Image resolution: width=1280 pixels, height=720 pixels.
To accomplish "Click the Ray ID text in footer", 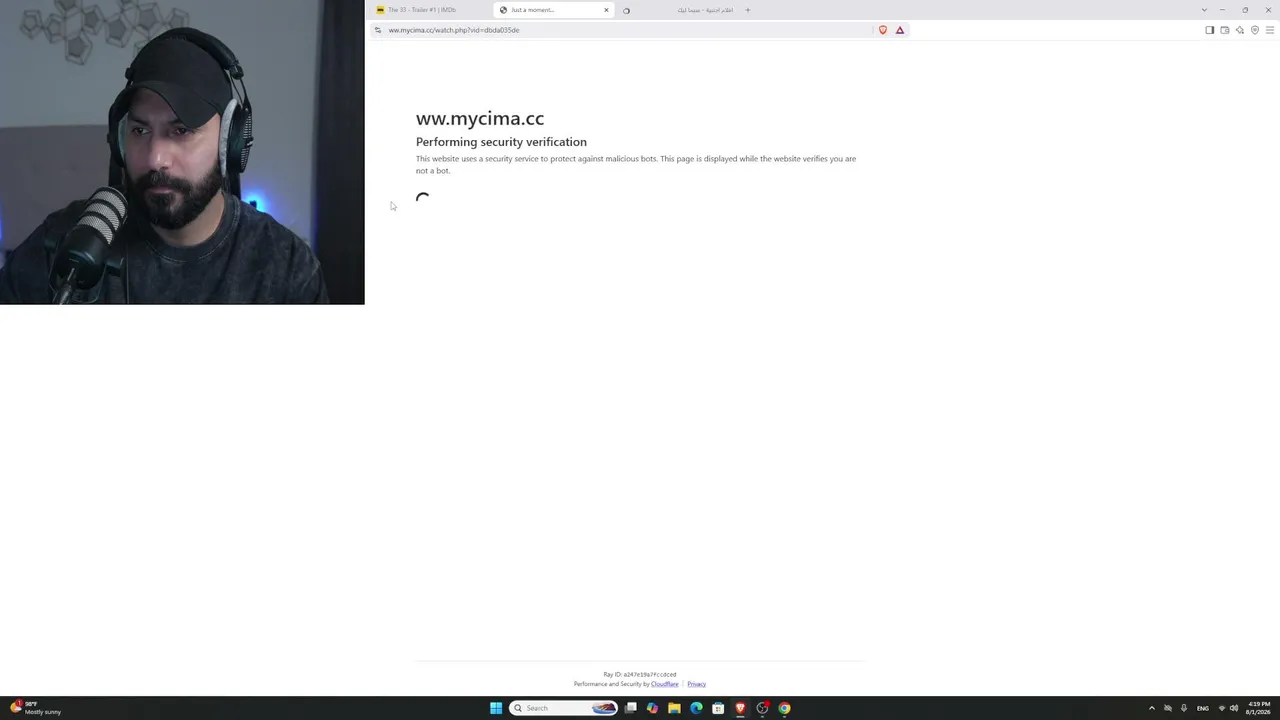I will 640,675.
